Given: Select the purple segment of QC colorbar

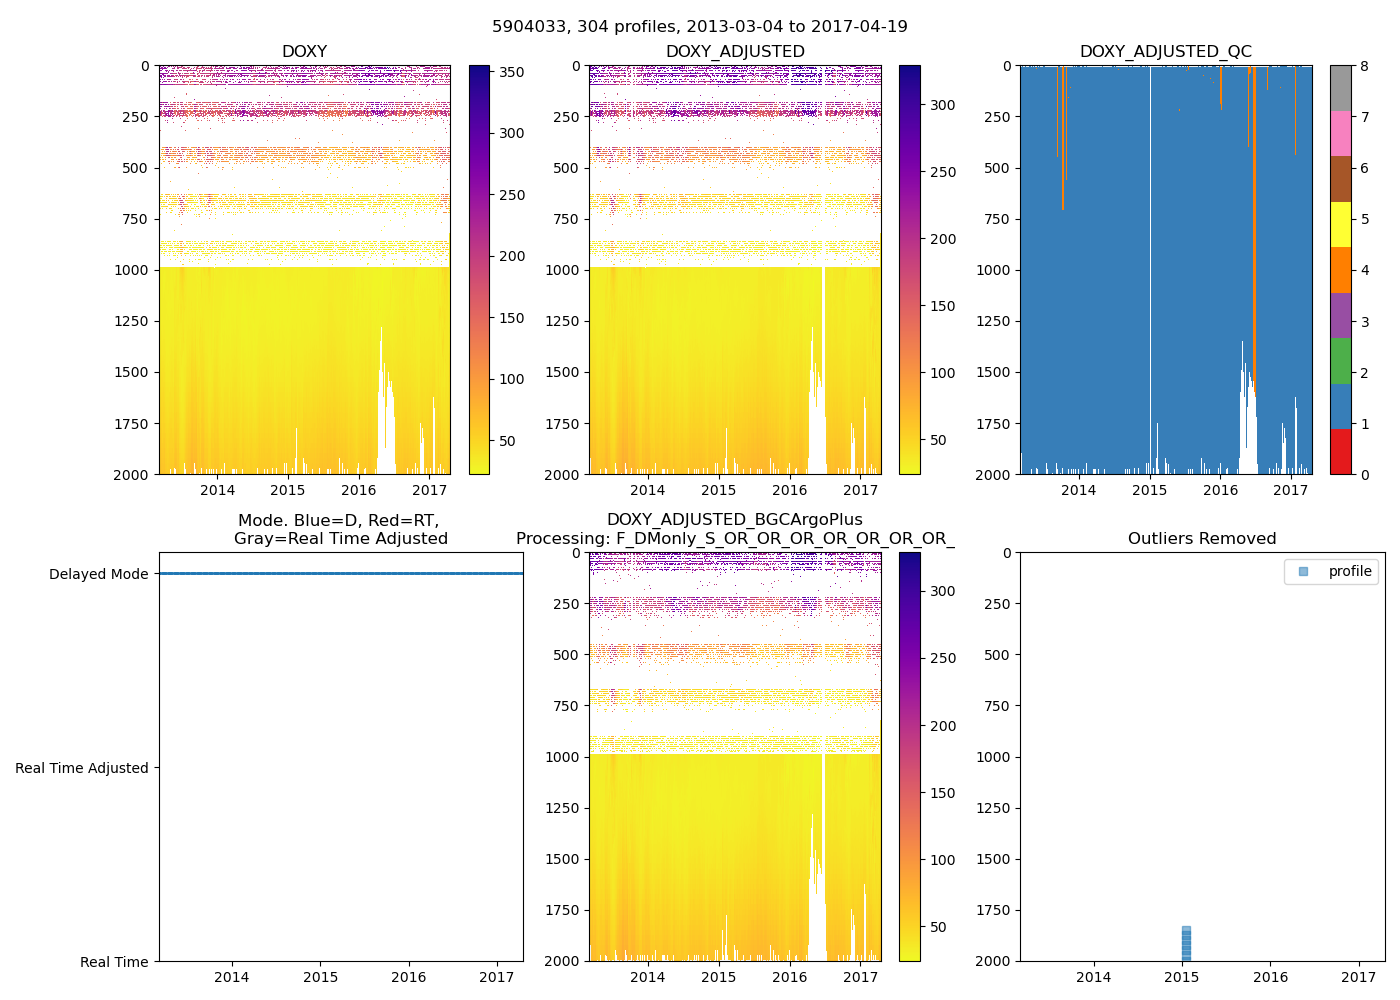Looking at the screenshot, I should click(1340, 315).
